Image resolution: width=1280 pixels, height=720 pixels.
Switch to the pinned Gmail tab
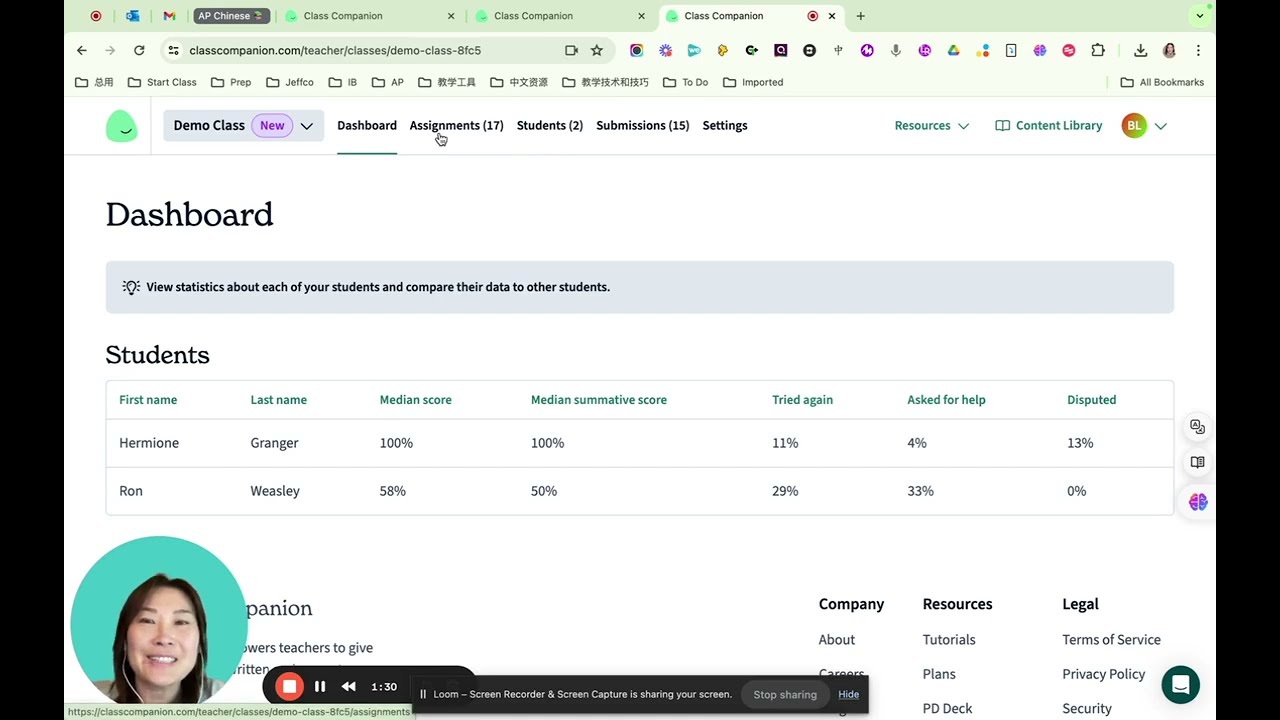point(169,16)
